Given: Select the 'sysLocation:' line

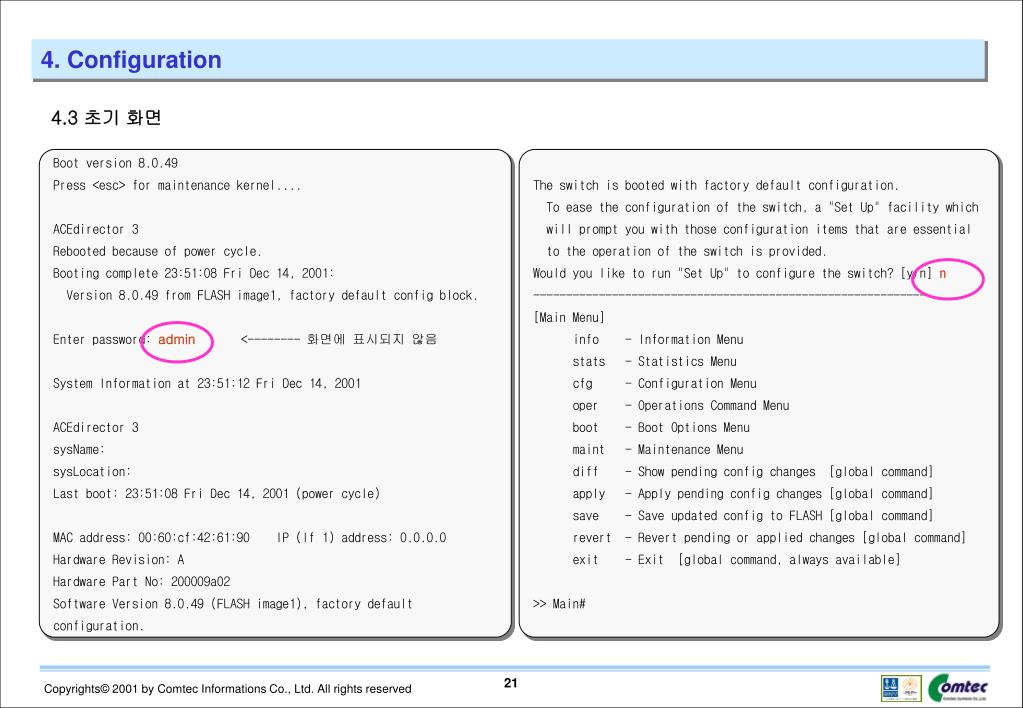Looking at the screenshot, I should pyautogui.click(x=92, y=472).
